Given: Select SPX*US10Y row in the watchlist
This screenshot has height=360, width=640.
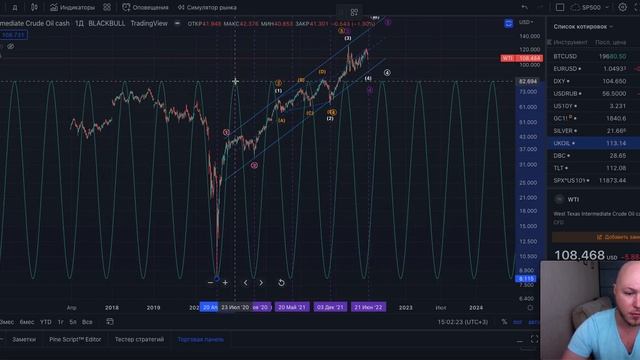Looking at the screenshot, I should pos(593,180).
